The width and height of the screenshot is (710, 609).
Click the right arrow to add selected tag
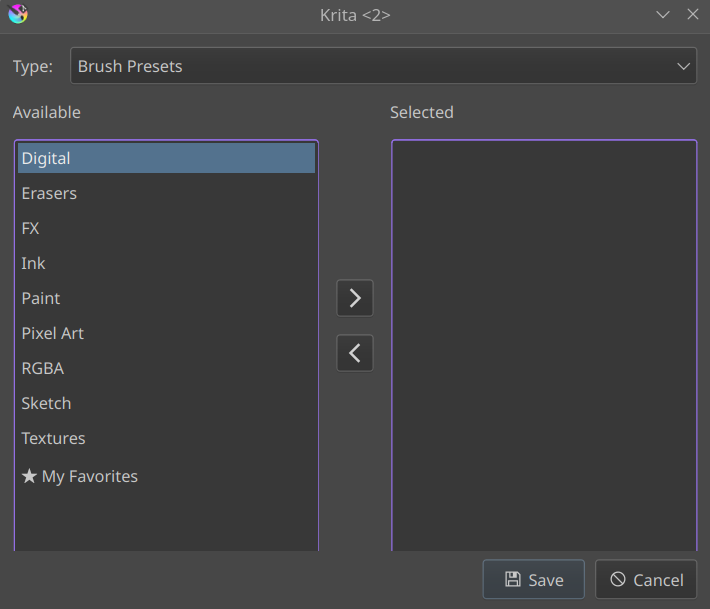click(x=355, y=298)
